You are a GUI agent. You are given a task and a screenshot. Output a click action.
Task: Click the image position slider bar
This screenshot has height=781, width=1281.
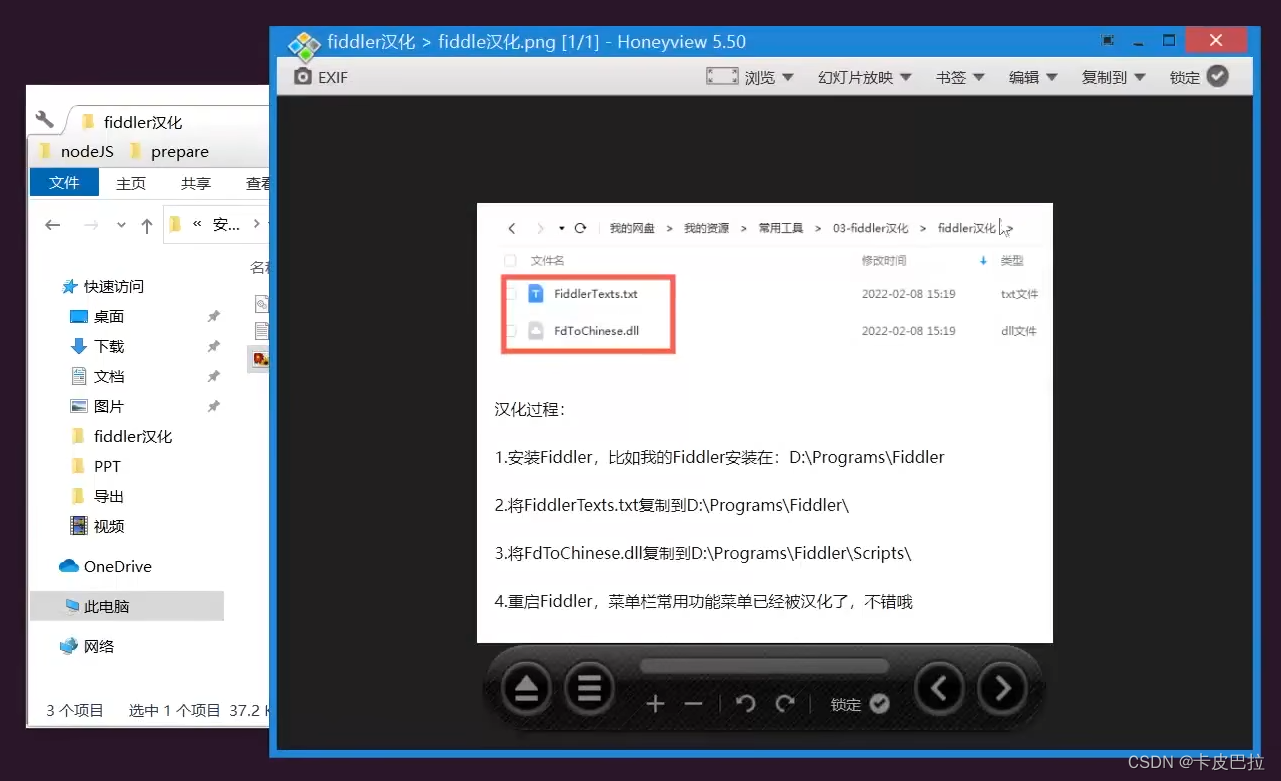point(764,666)
